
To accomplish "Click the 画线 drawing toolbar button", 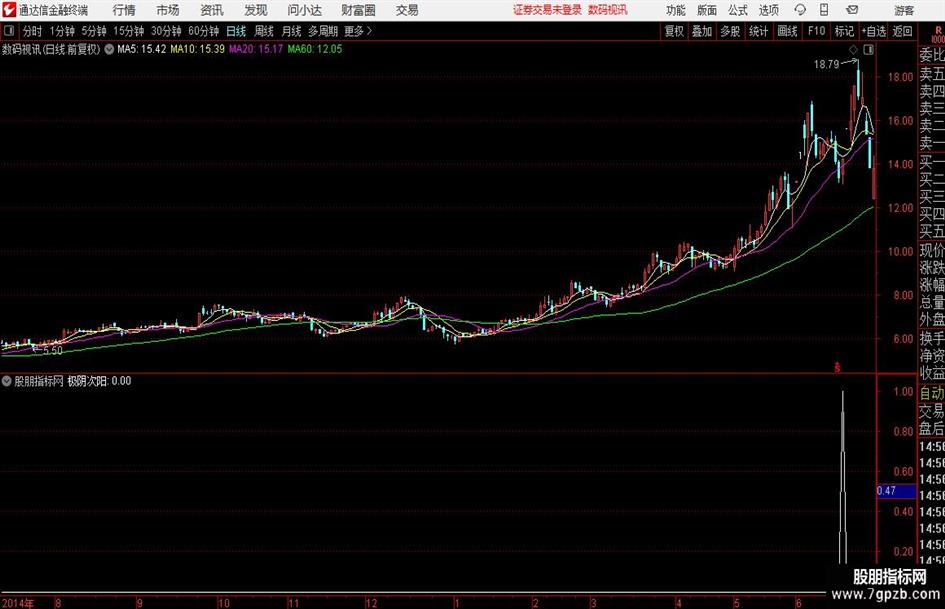I will [788, 31].
